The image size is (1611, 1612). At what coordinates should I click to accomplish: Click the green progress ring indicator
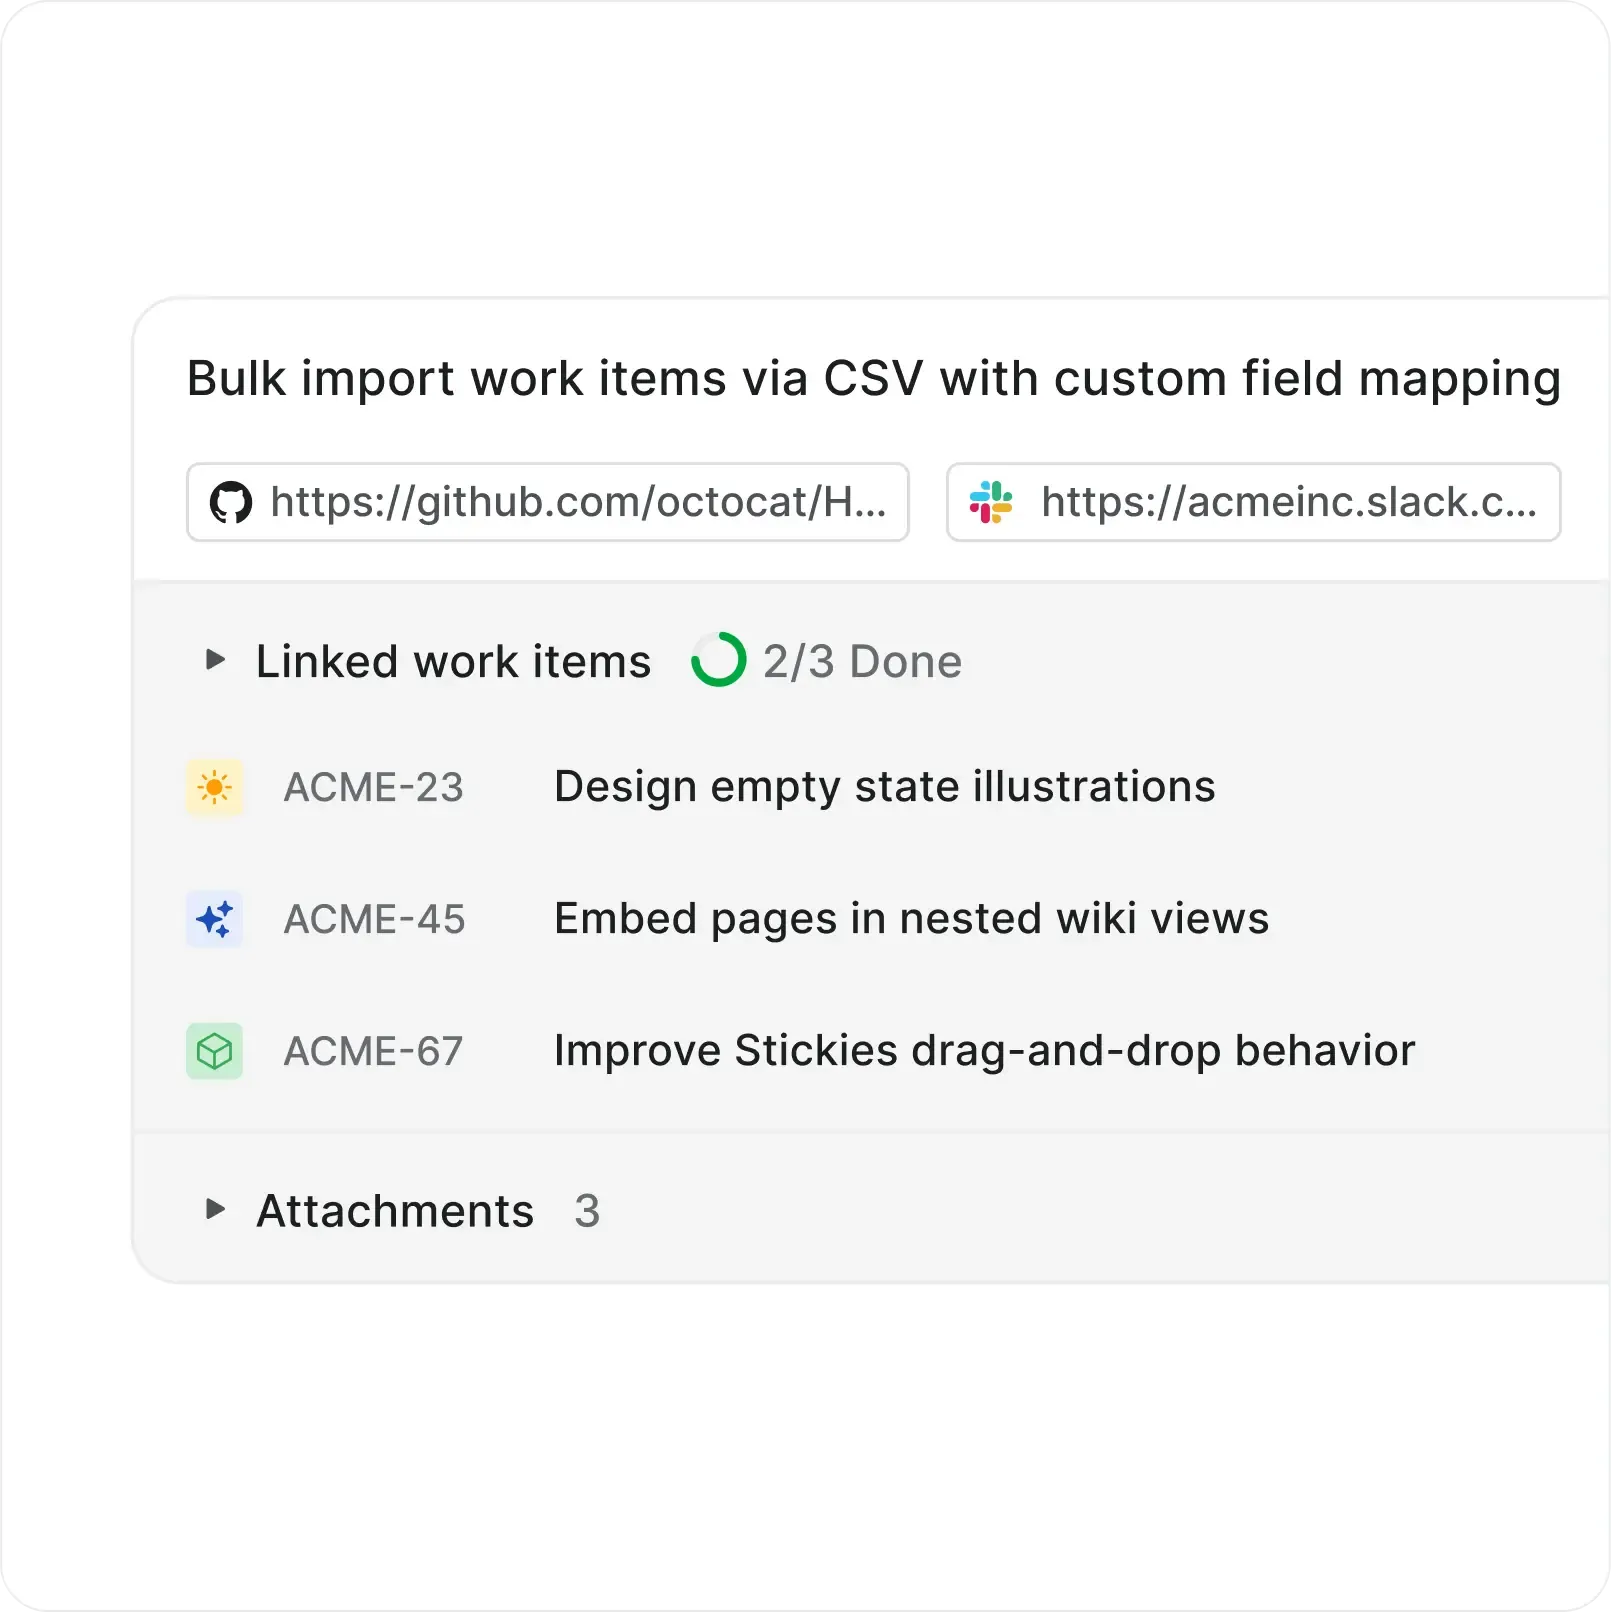719,660
